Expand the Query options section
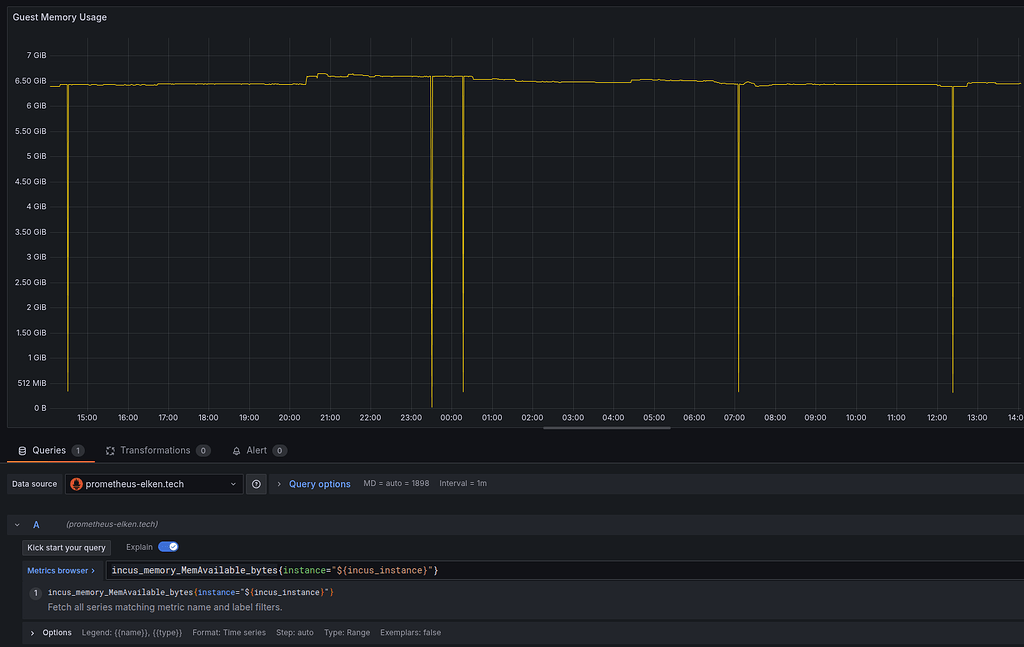1024x647 pixels. coord(279,483)
